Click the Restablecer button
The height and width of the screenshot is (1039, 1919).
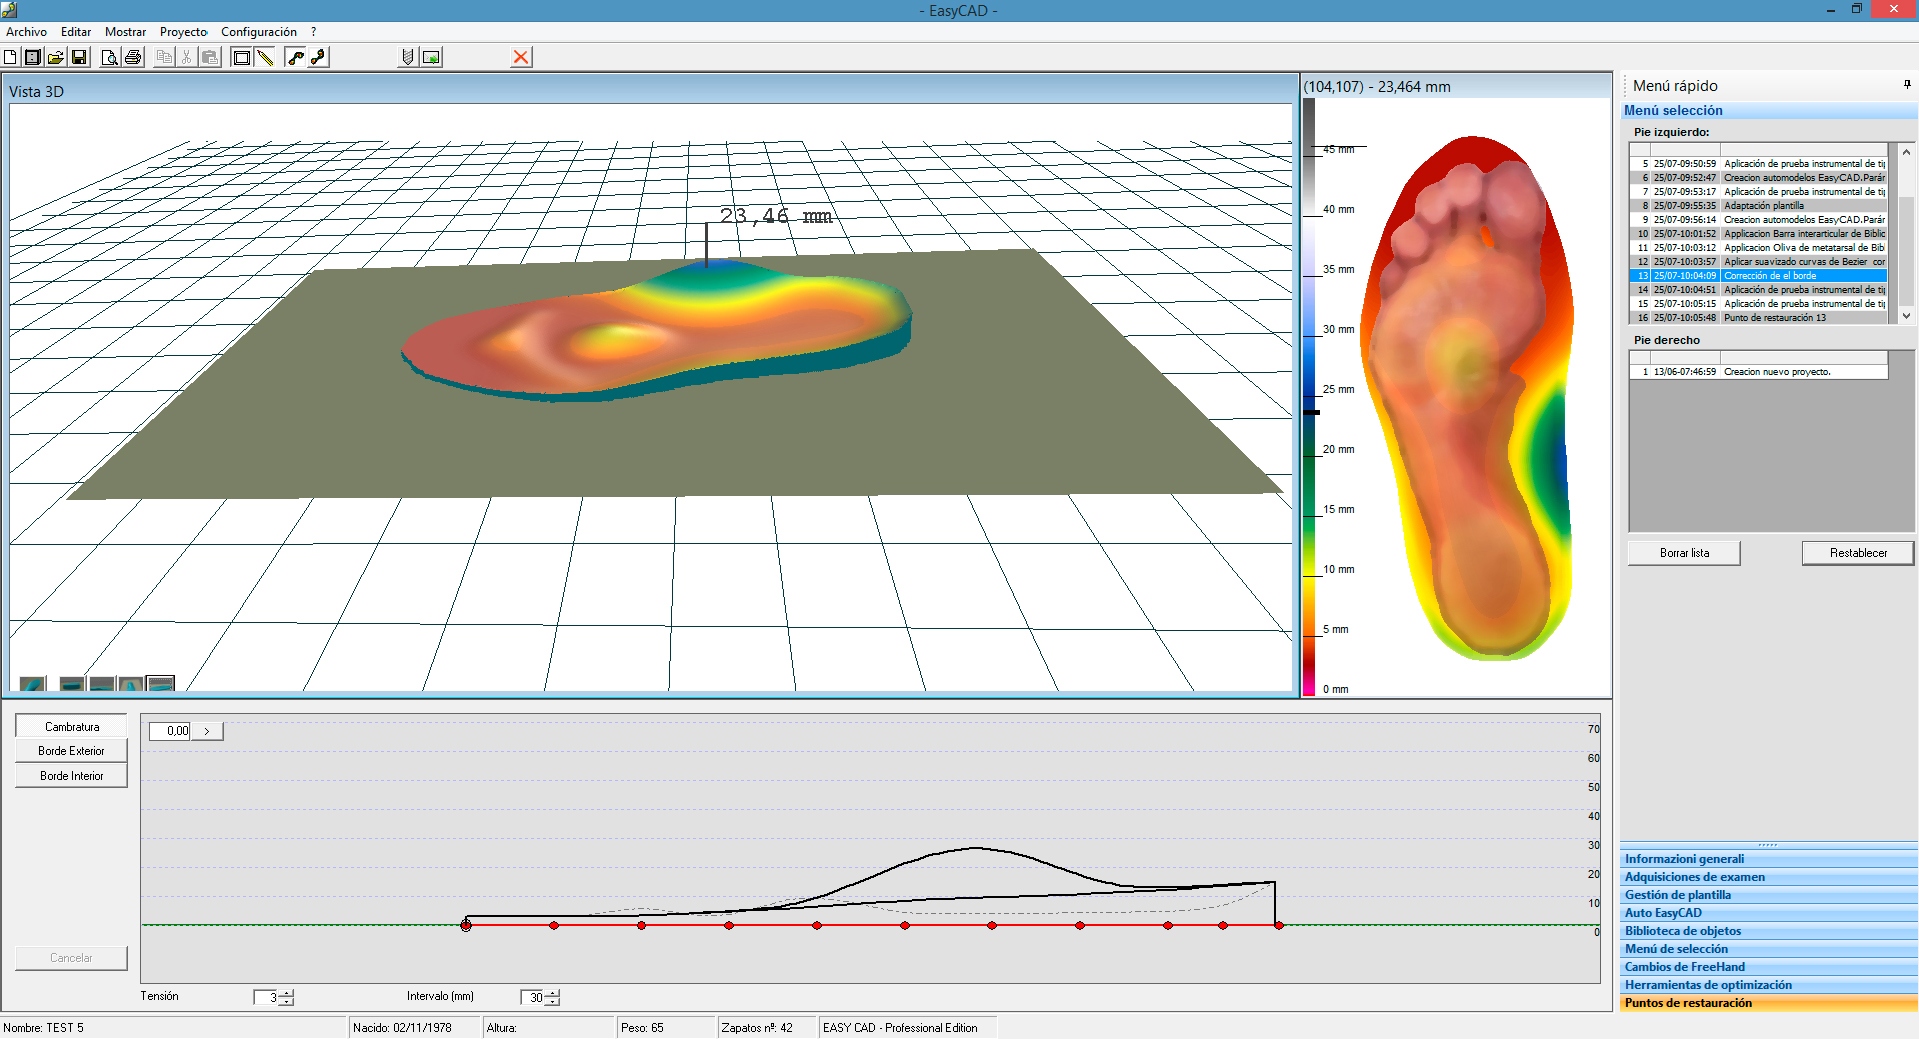tap(1857, 553)
